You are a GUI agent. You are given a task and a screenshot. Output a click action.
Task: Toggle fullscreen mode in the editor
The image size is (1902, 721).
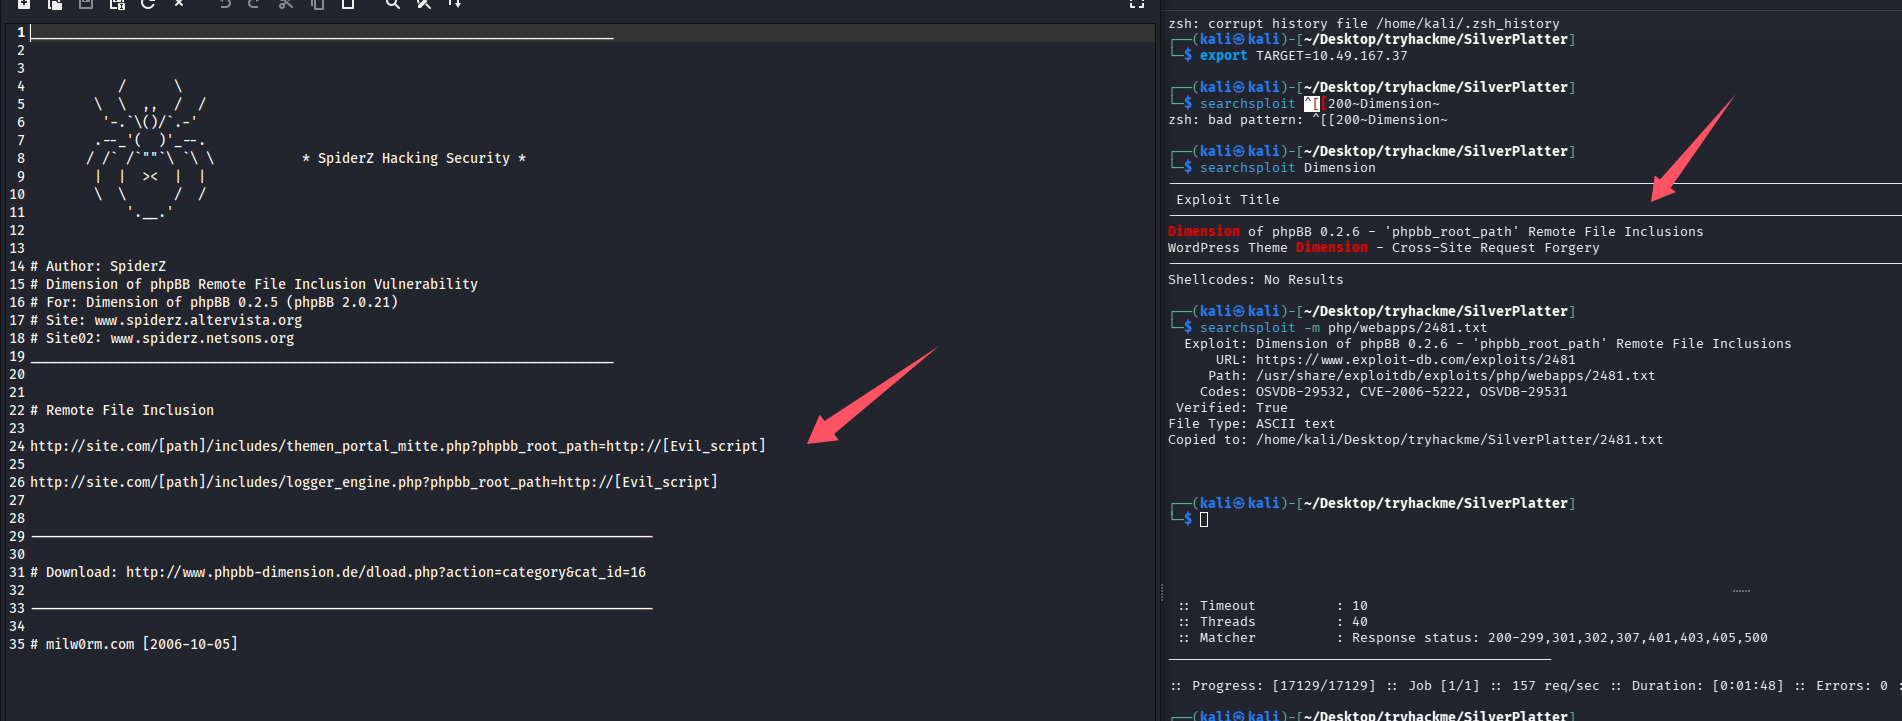pyautogui.click(x=1137, y=4)
